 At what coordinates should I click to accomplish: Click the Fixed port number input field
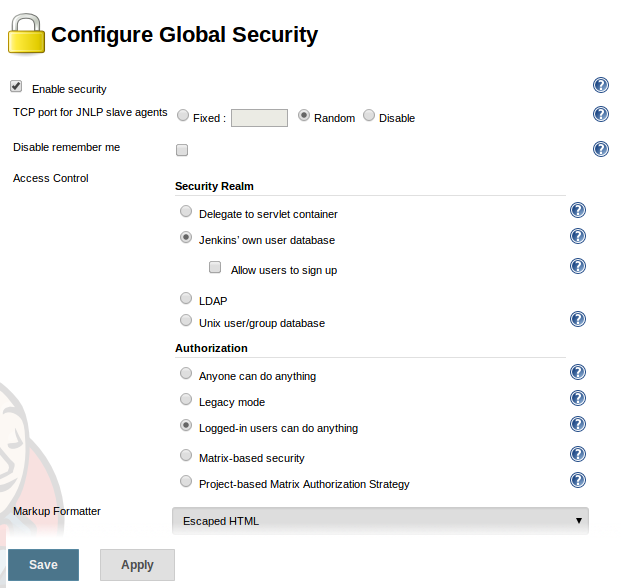(x=259, y=118)
